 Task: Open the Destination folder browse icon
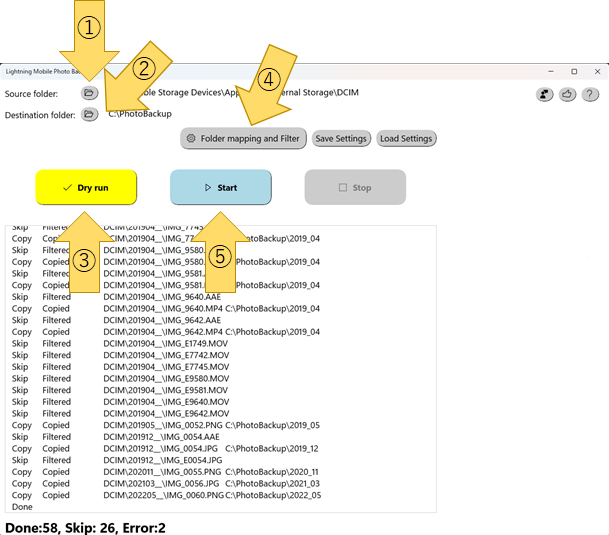click(x=89, y=114)
